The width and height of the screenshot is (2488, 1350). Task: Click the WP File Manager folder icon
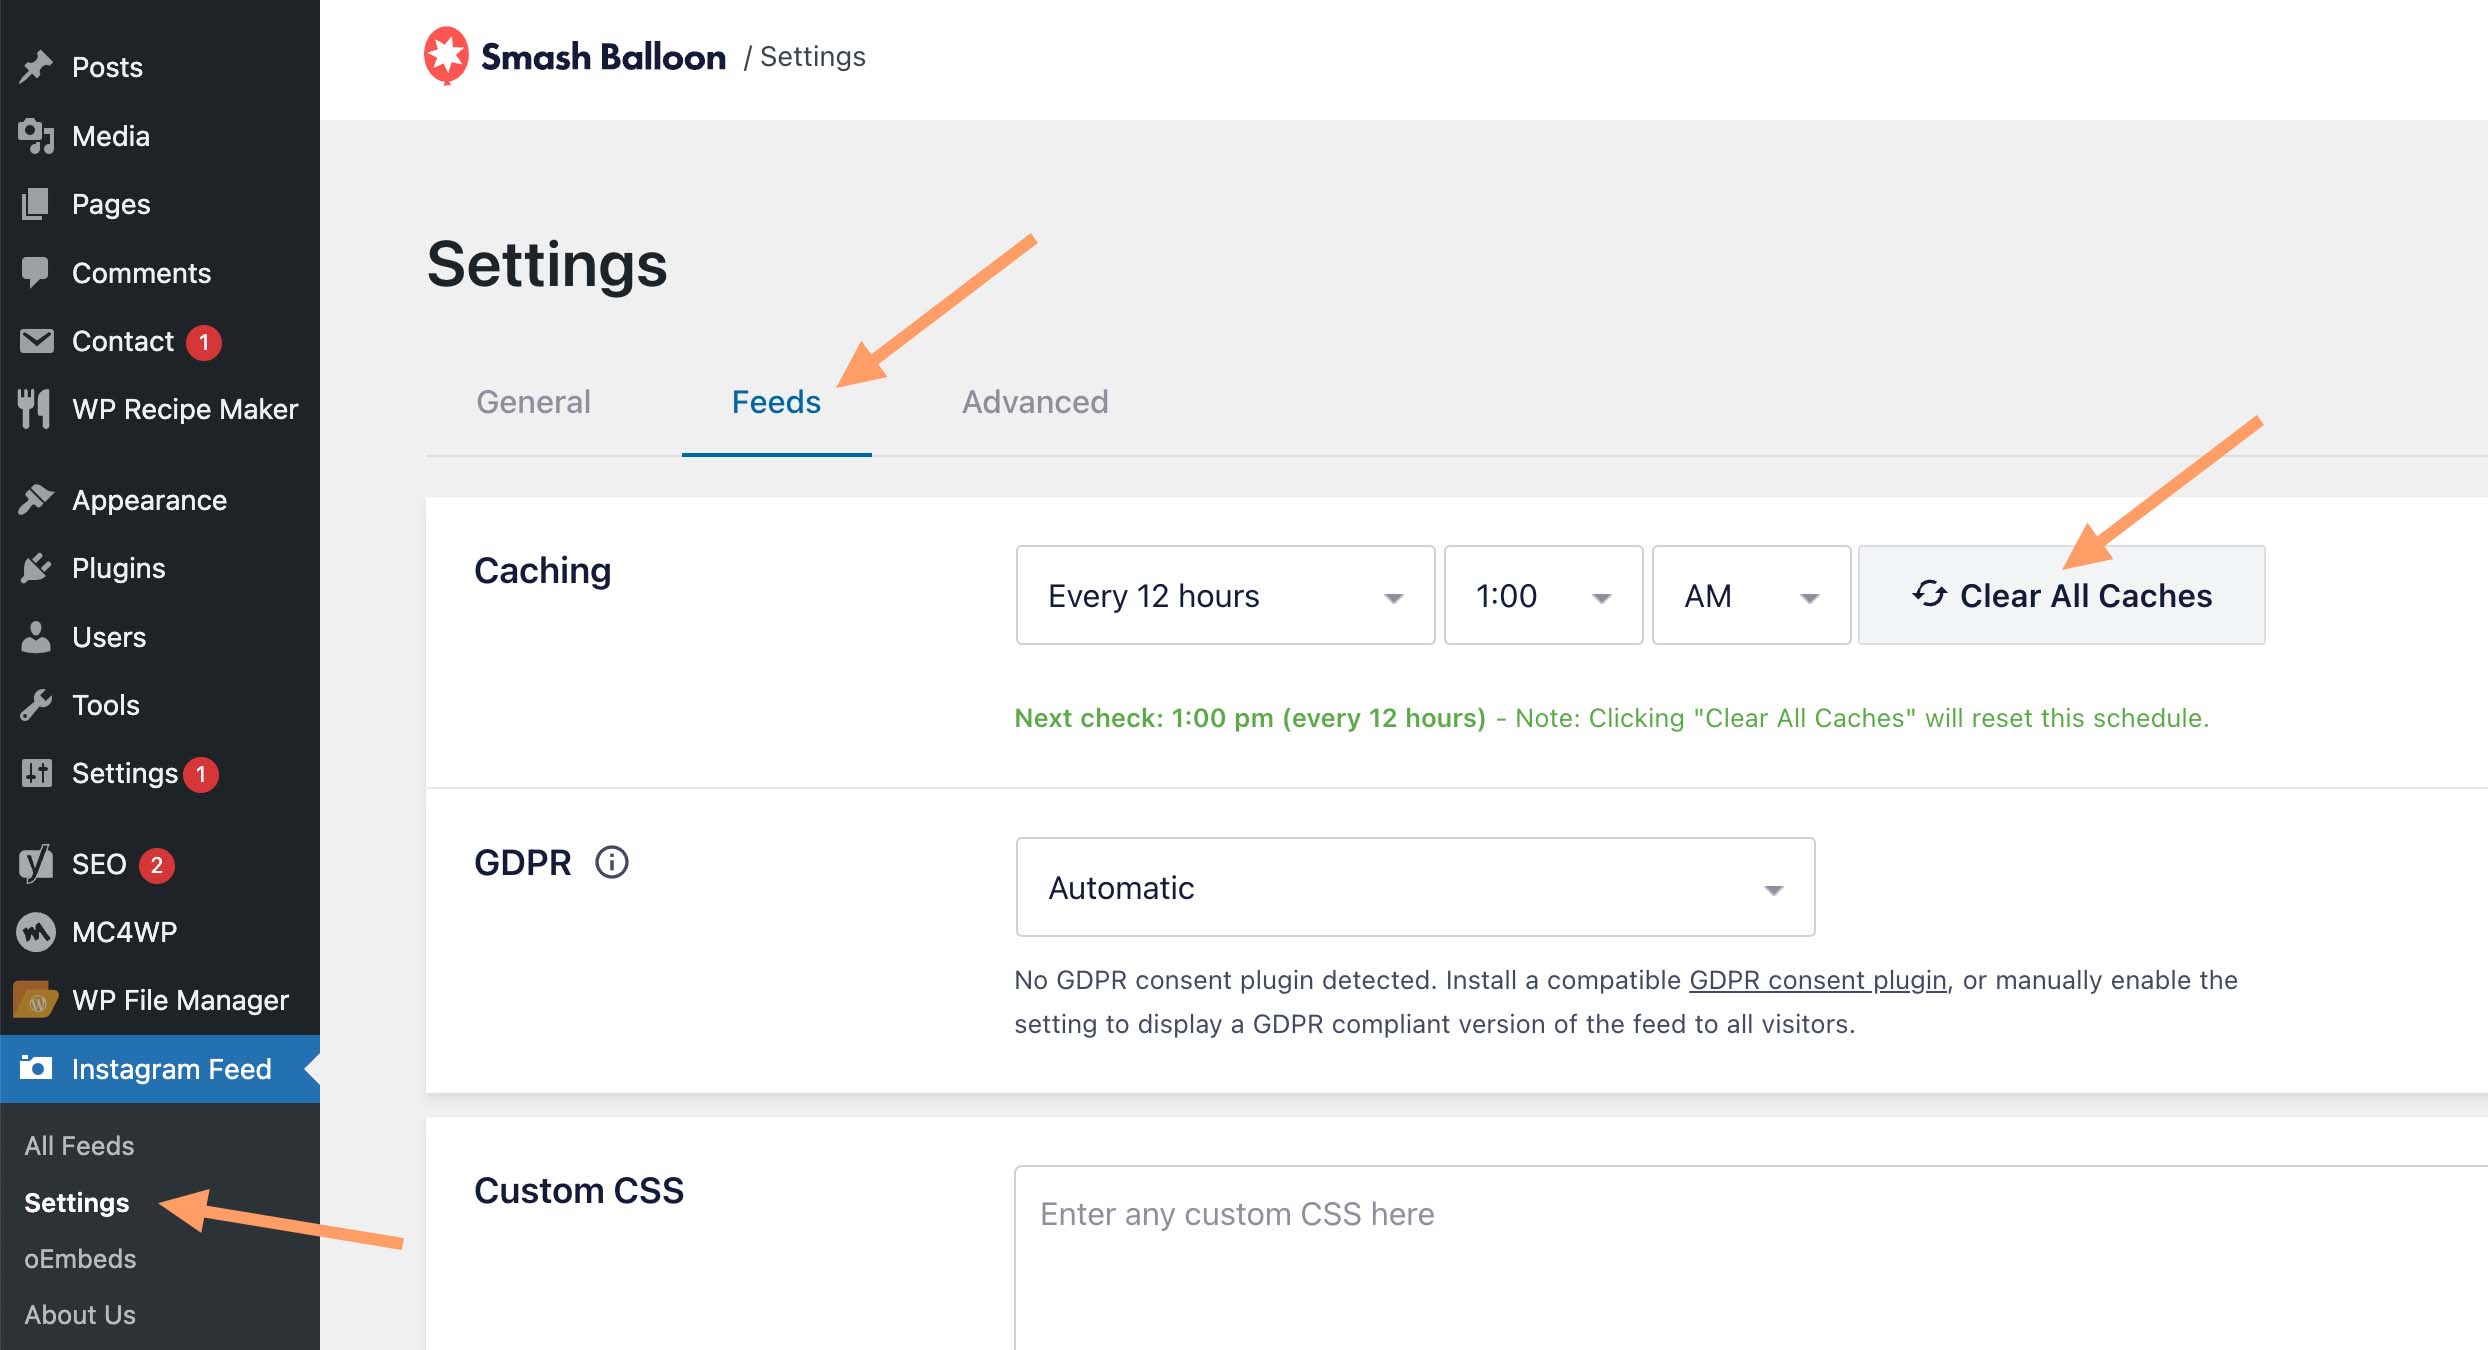click(36, 1000)
